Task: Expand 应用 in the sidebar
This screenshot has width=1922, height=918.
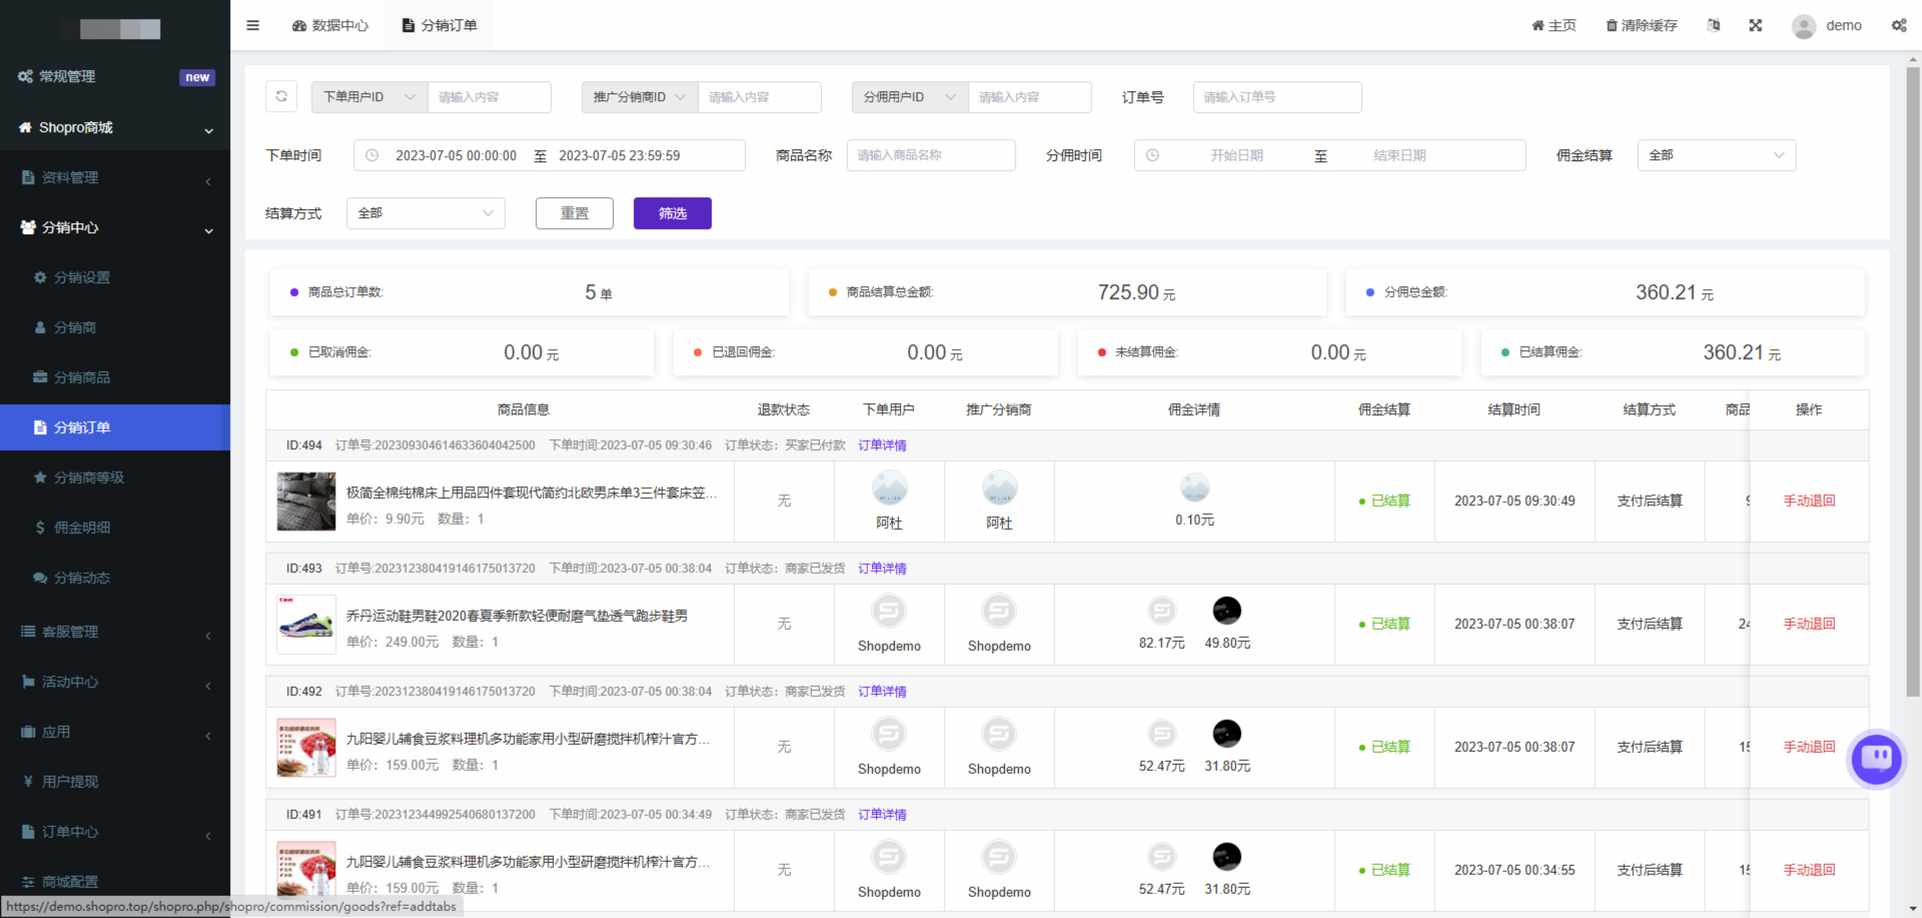Action: click(x=115, y=731)
